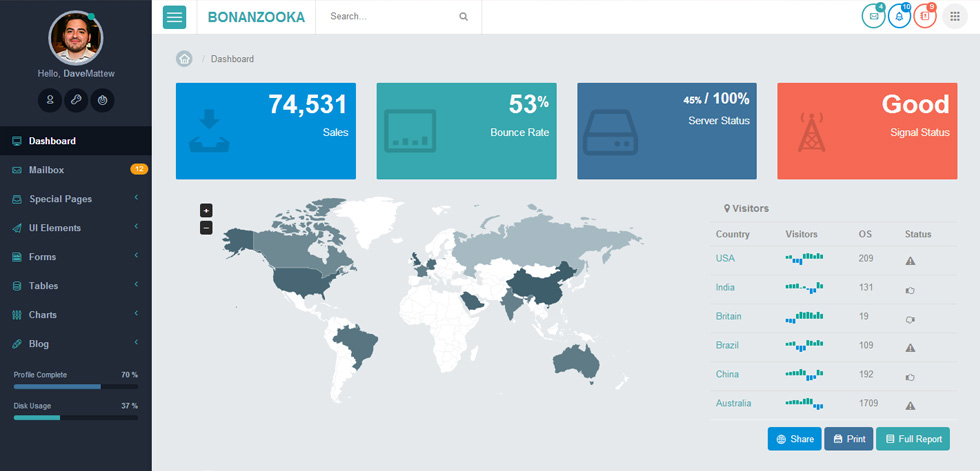
Task: Click the drive icon on Server Status card
Action: click(x=610, y=132)
